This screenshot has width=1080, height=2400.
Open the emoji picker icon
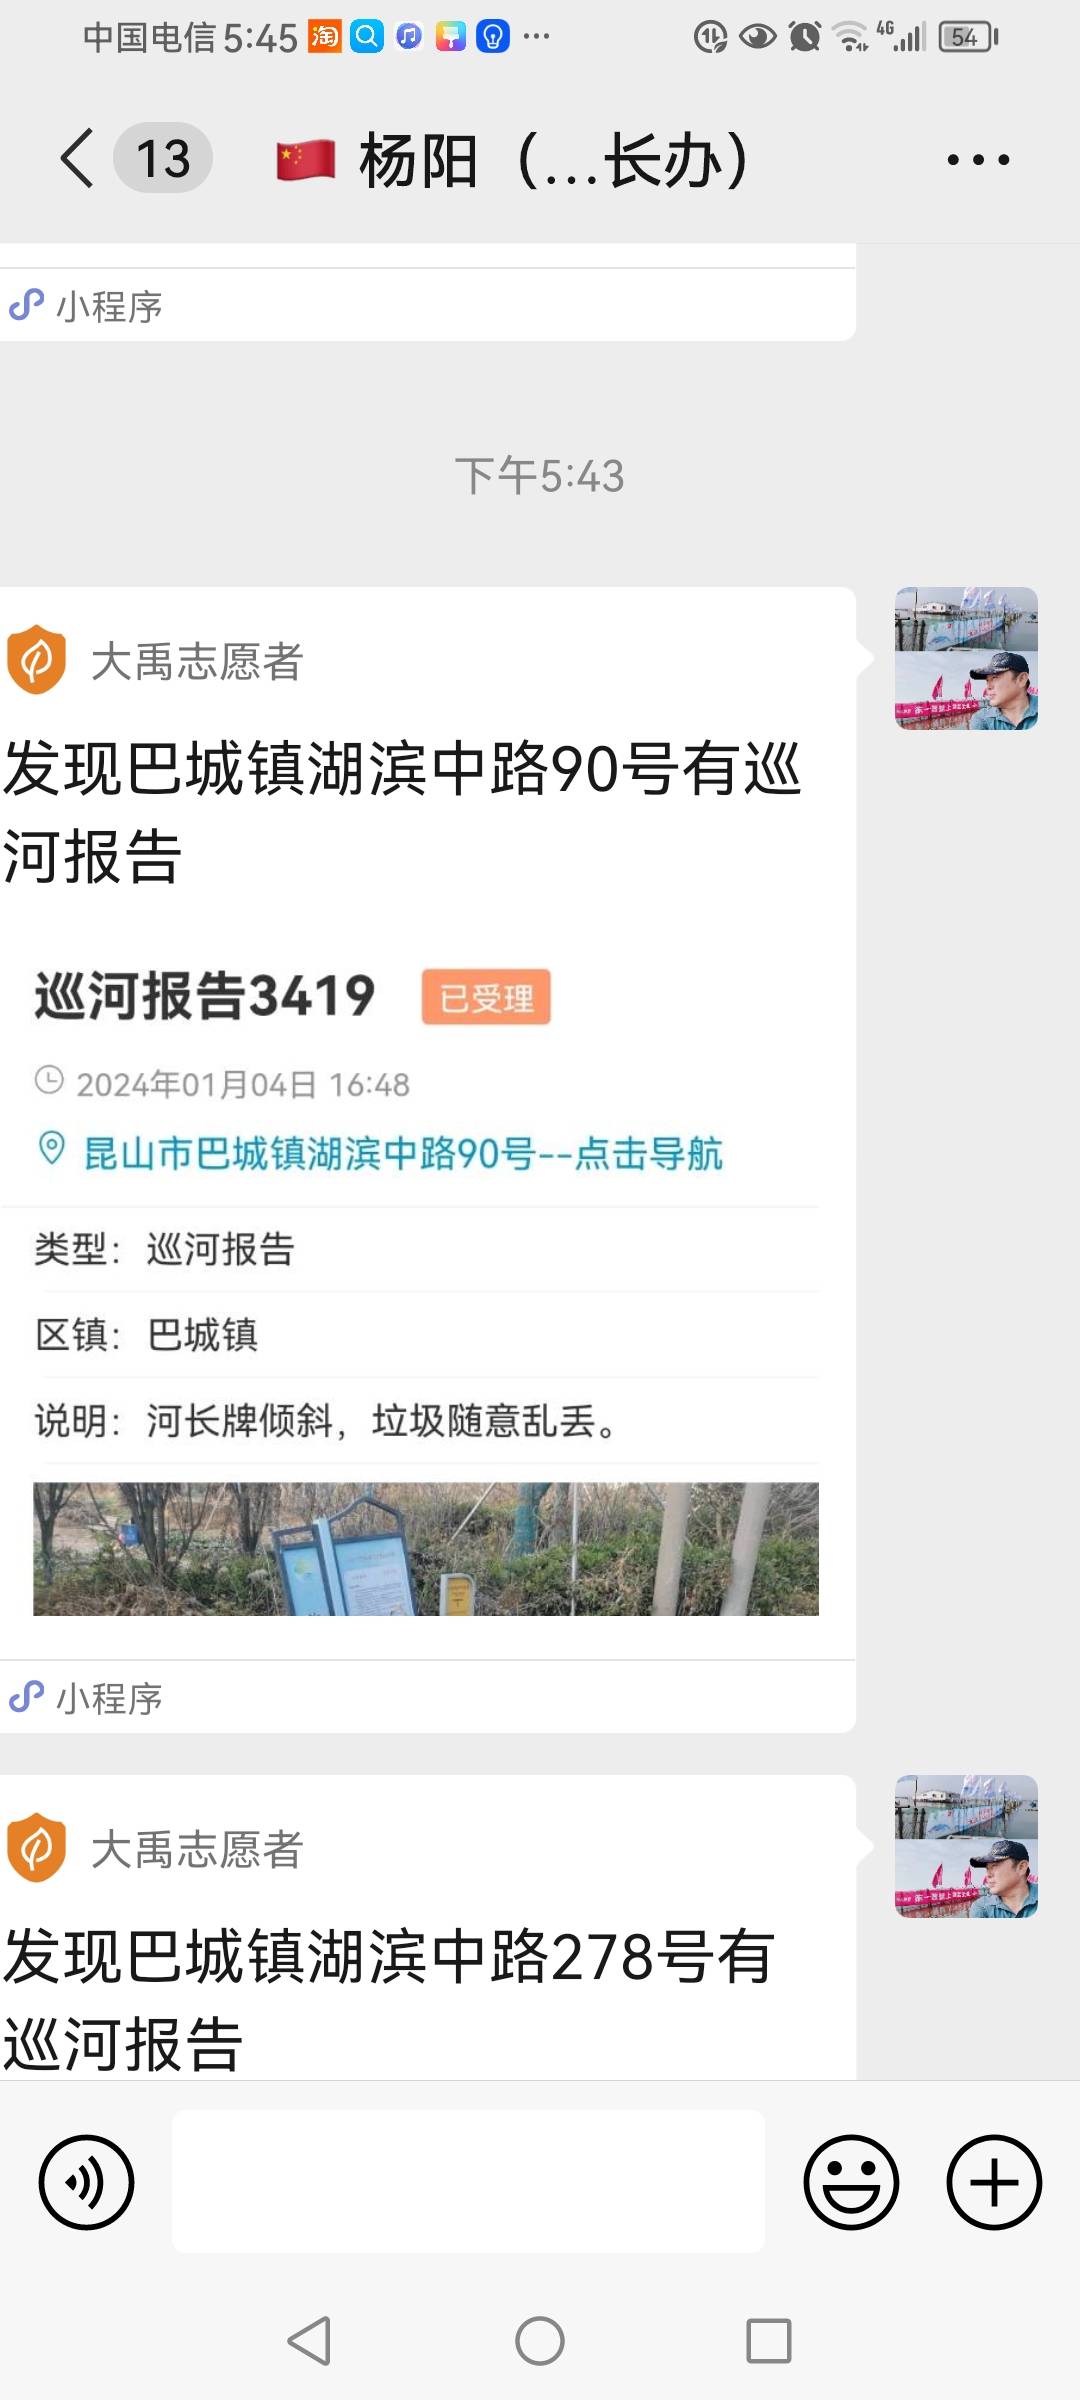pos(851,2182)
